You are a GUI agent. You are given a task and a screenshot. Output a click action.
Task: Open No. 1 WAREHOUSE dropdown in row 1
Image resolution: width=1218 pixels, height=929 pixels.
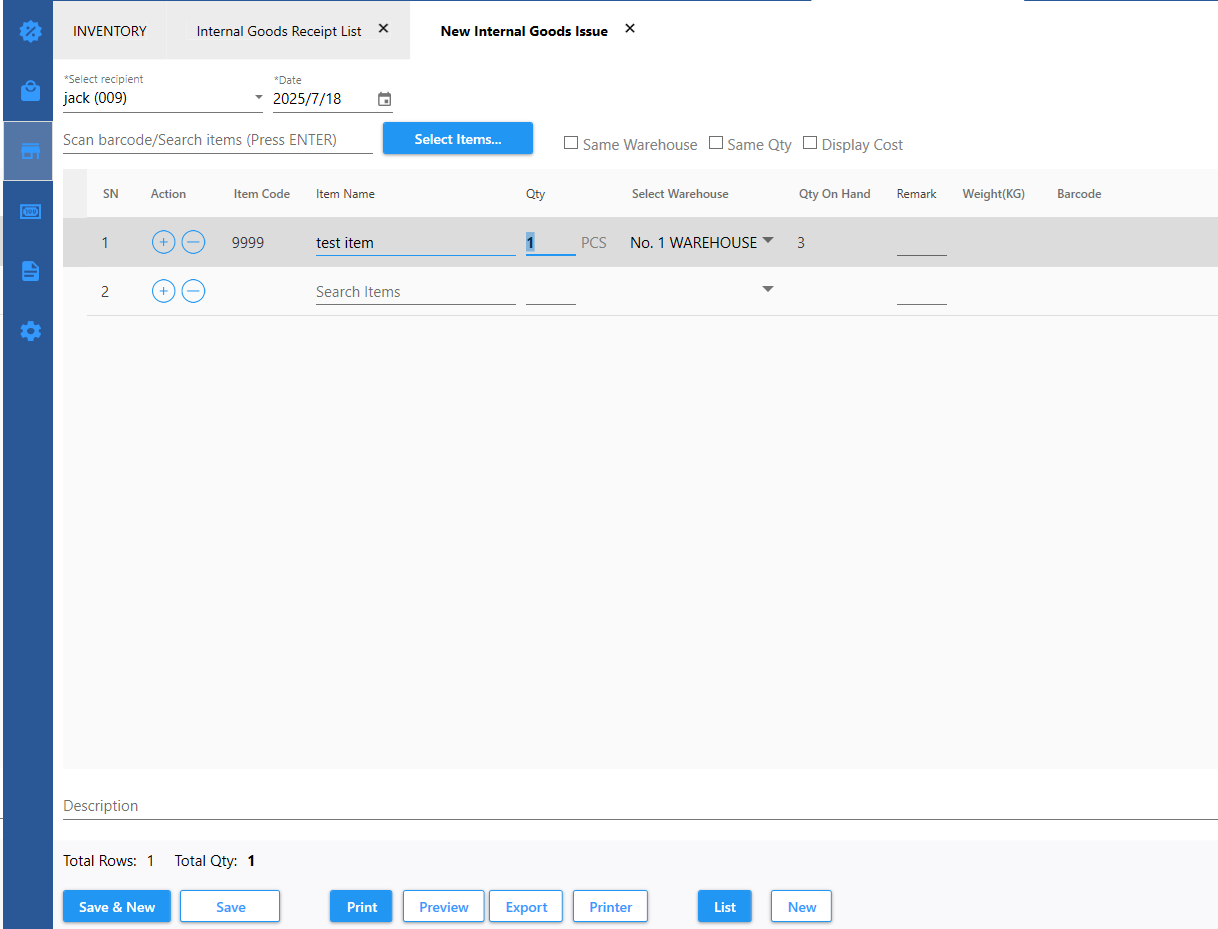point(767,241)
